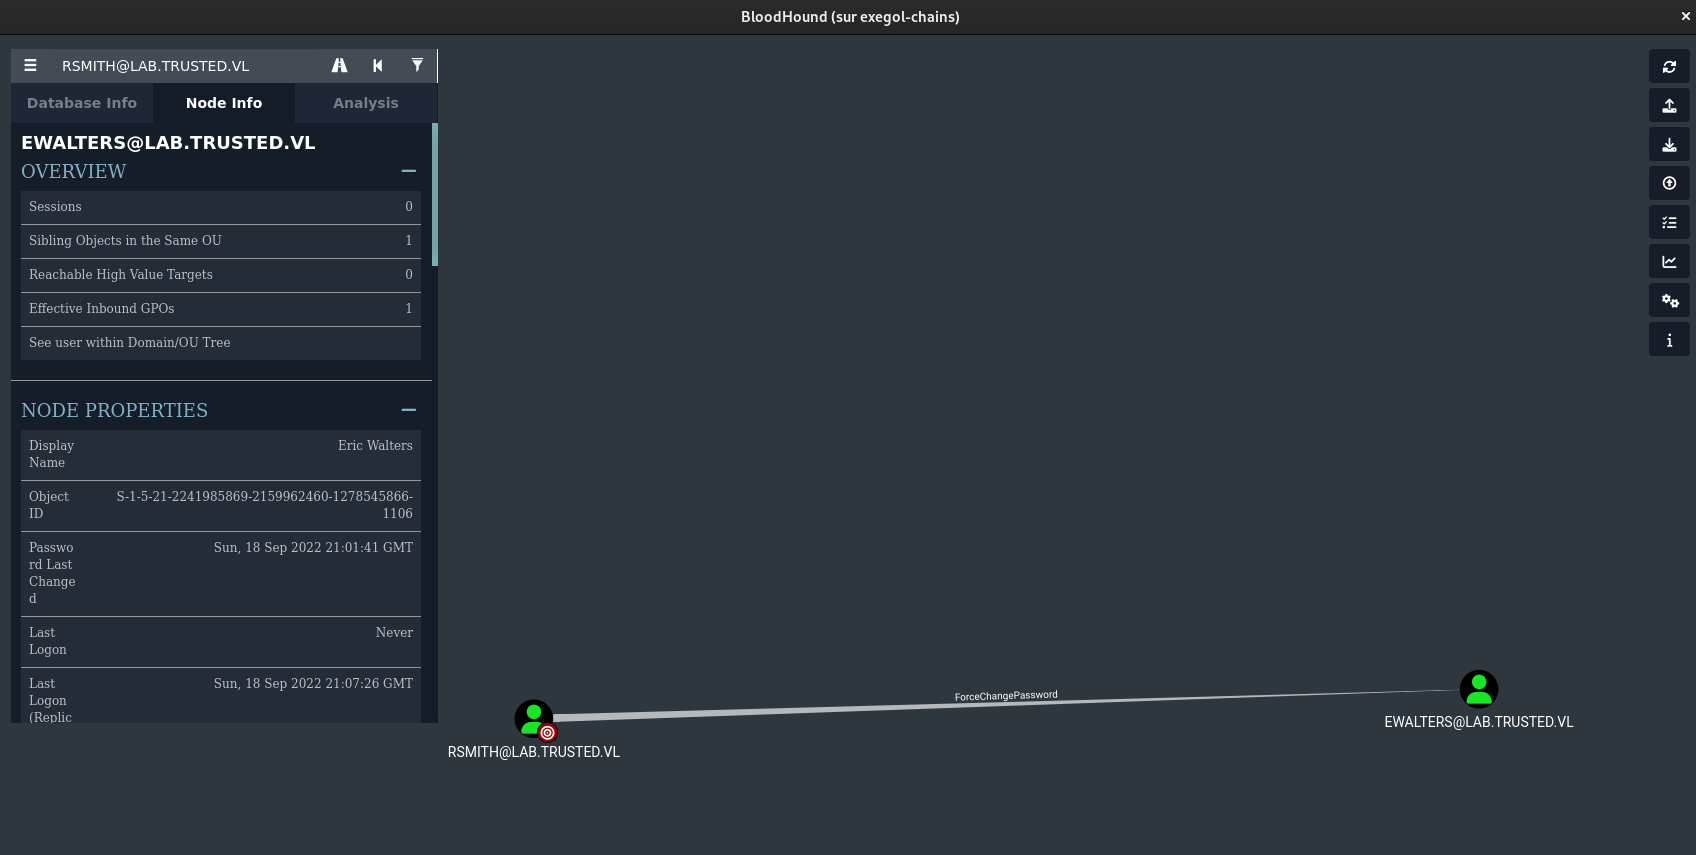Click the export graph icon
Viewport: 1696px width, 855px height.
click(1669, 105)
